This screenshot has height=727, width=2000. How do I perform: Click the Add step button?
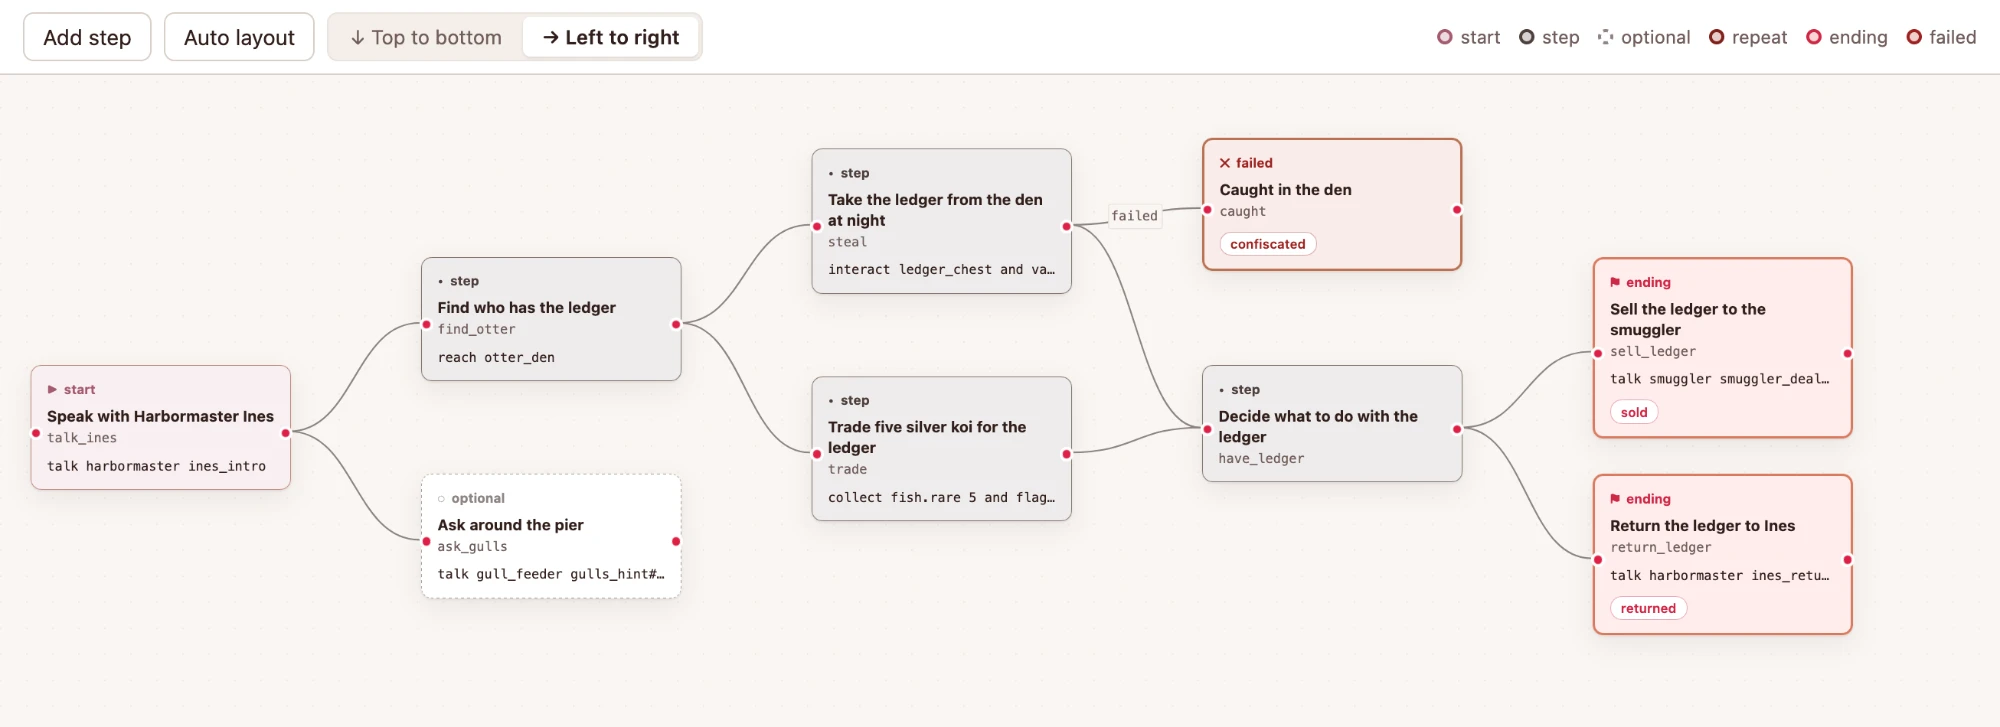pyautogui.click(x=87, y=37)
